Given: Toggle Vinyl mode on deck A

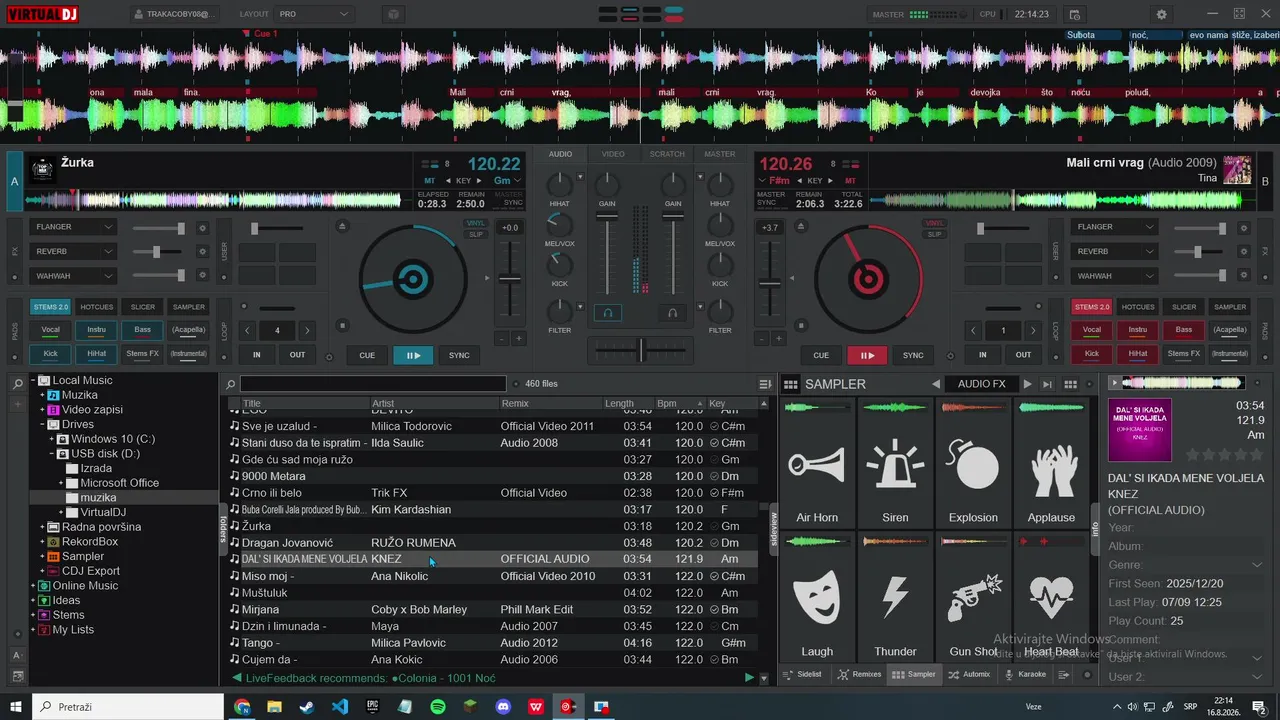Looking at the screenshot, I should [x=476, y=223].
